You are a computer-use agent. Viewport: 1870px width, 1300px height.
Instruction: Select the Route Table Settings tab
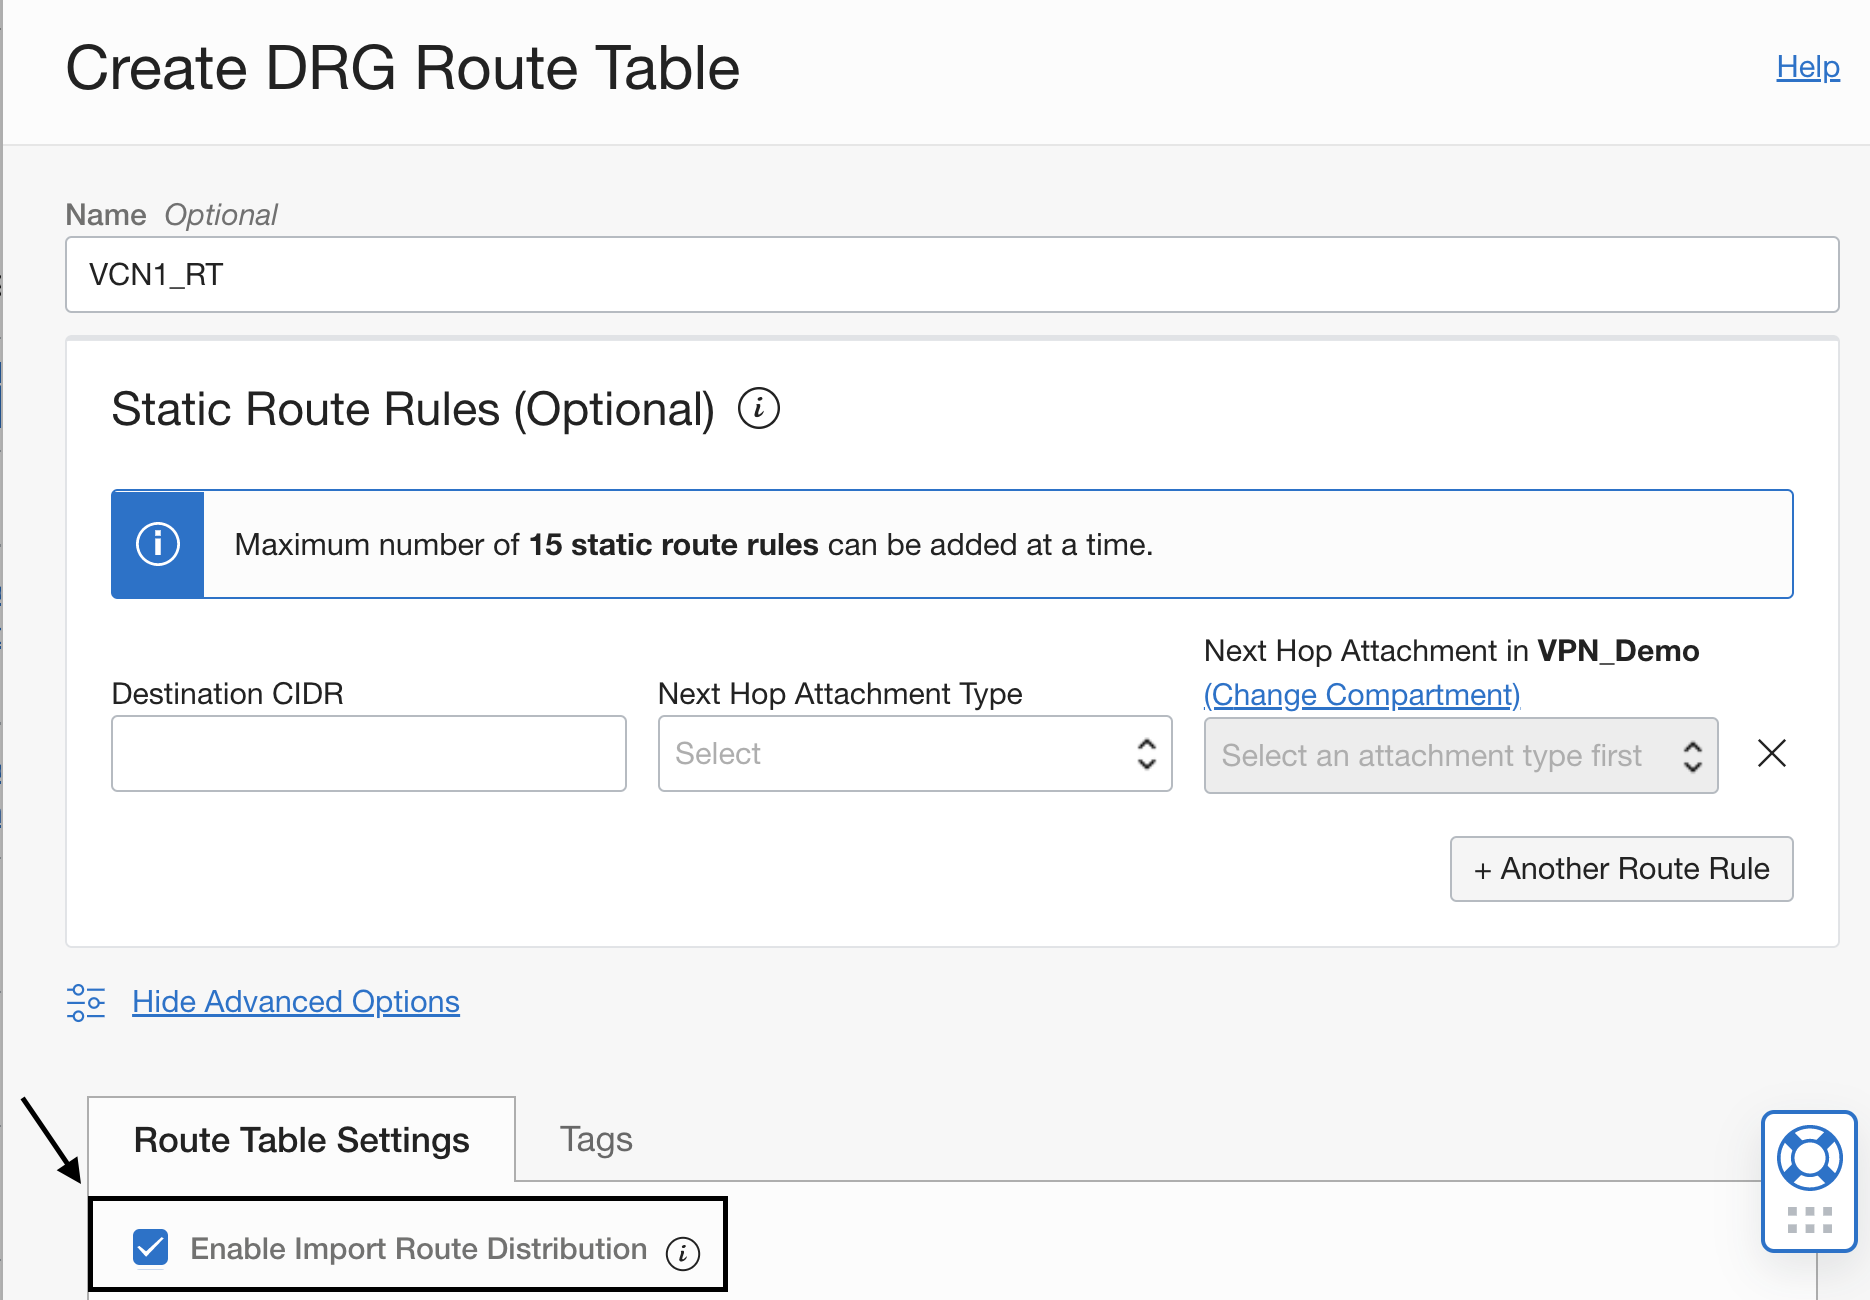301,1140
